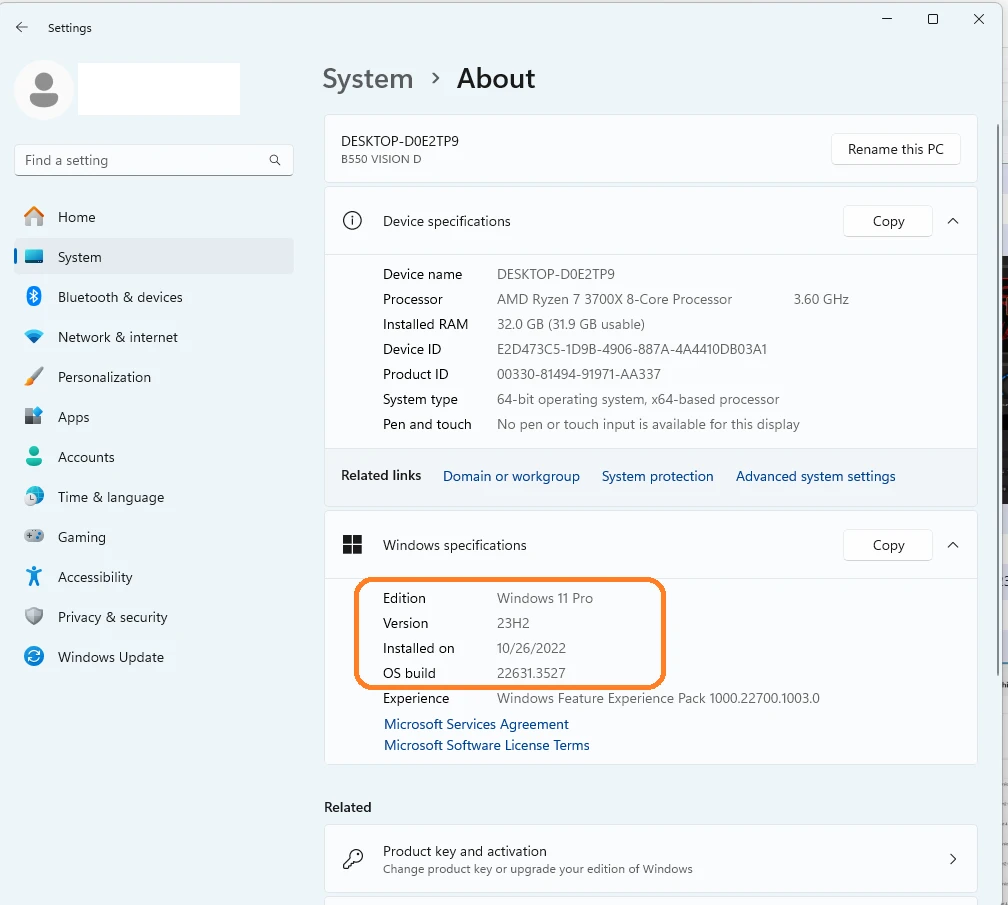Click the Gaming controller icon

pos(34,537)
